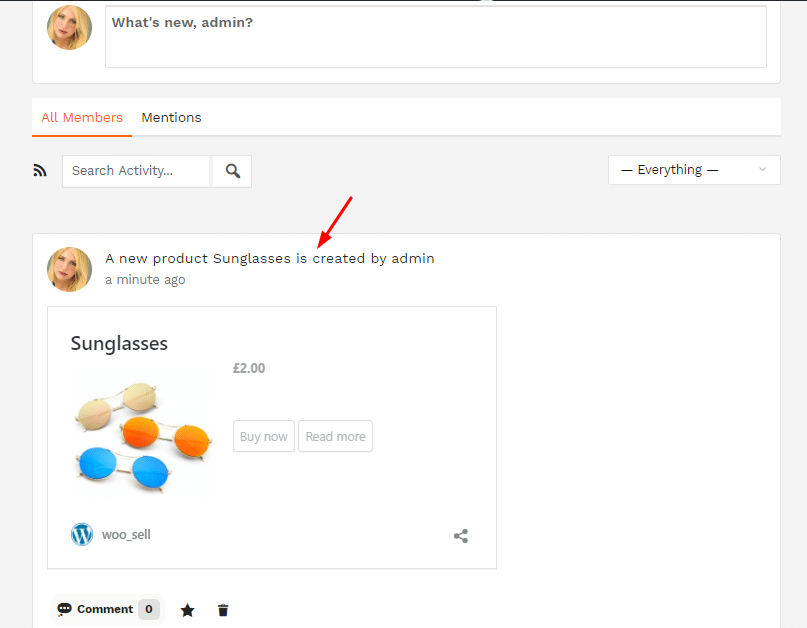The height and width of the screenshot is (628, 807).
Task: Mark activity as favorite with star icon
Action: (x=187, y=610)
